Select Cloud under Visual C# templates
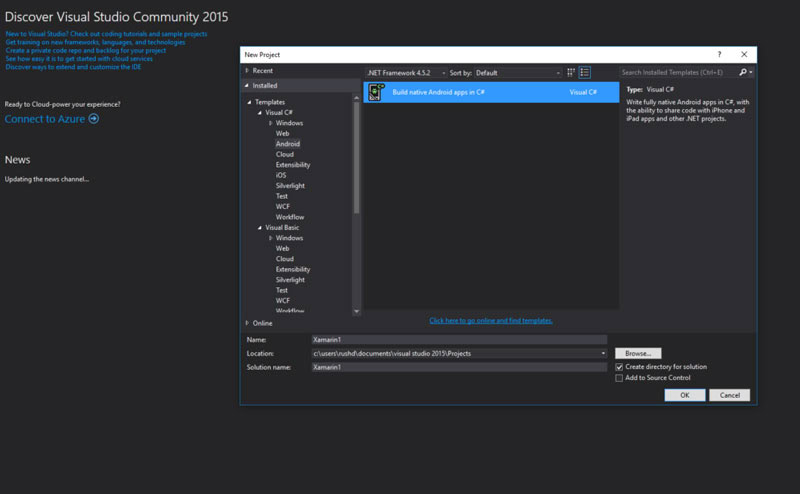This screenshot has height=494, width=800. click(x=285, y=154)
